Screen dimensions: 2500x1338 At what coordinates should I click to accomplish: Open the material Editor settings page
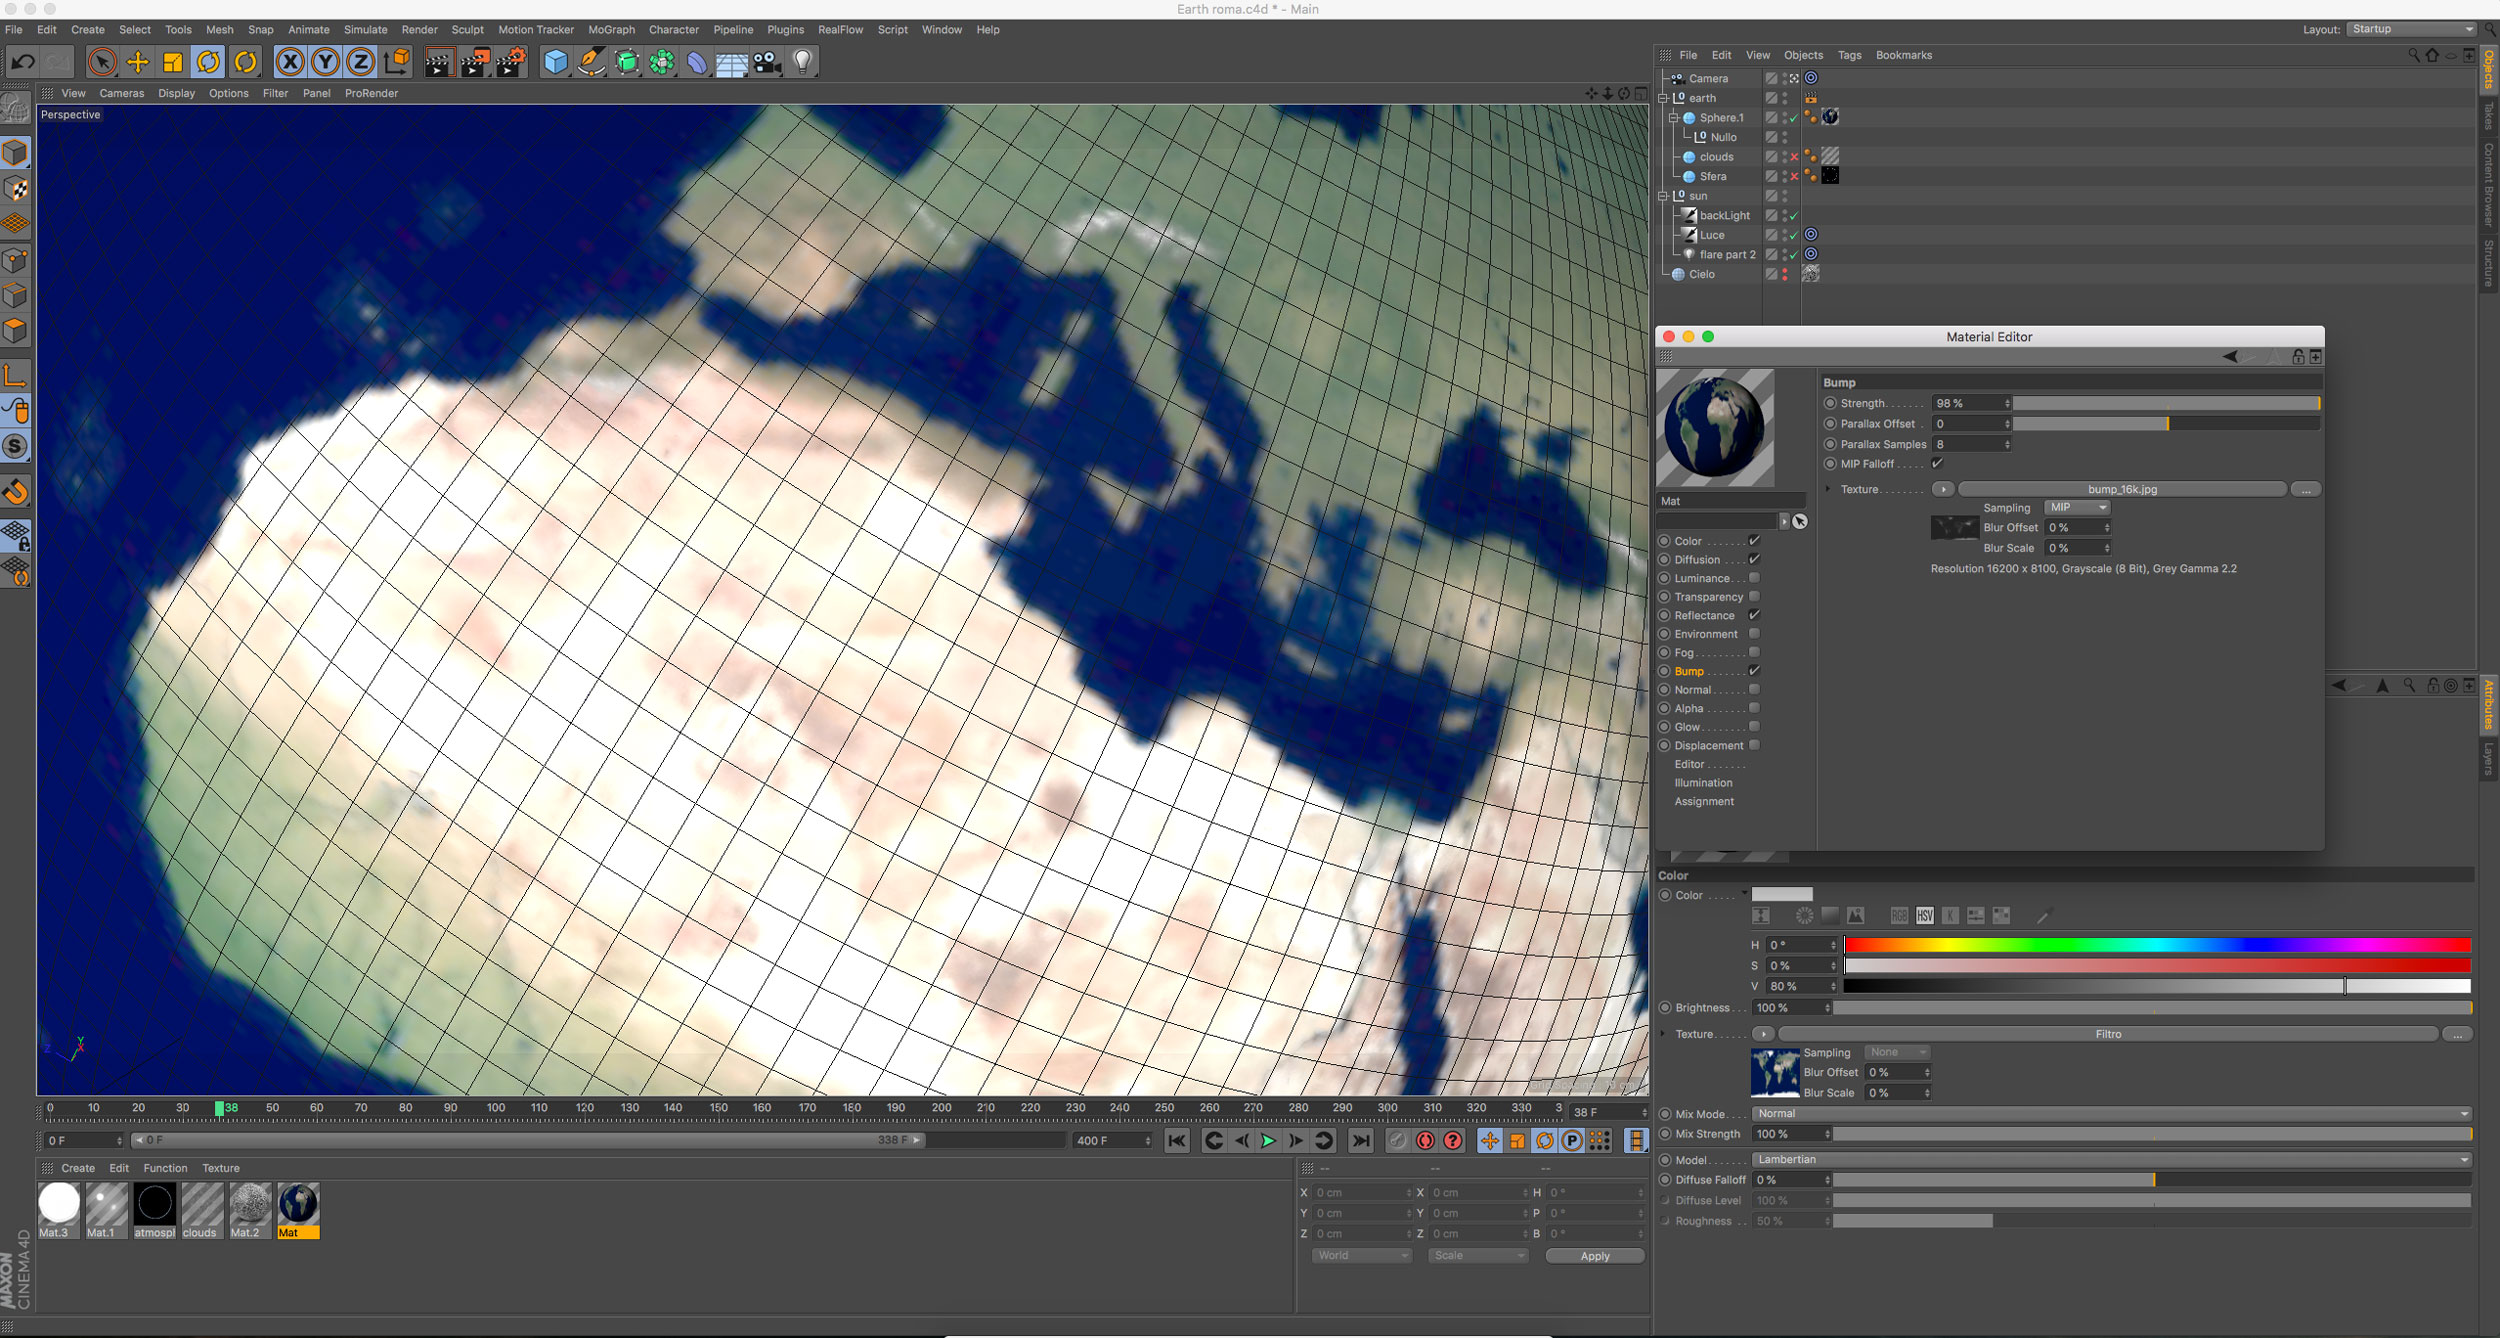(x=1689, y=764)
